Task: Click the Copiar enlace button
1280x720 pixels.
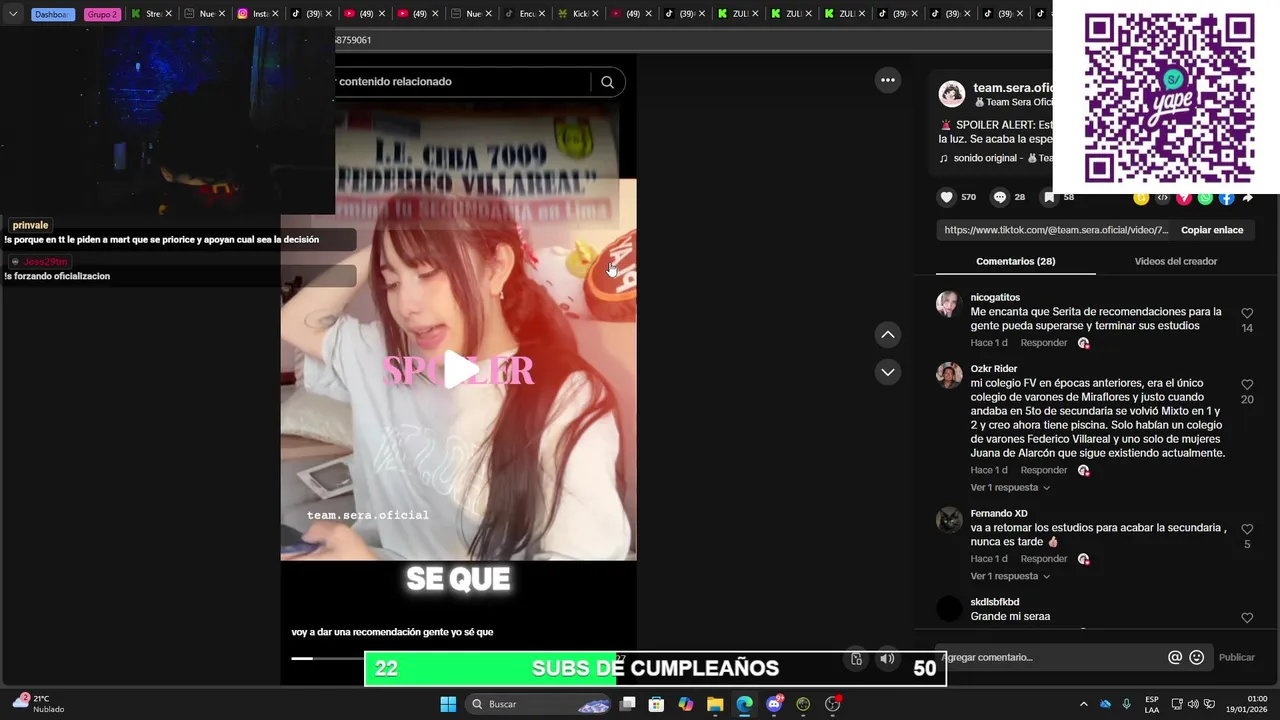Action: click(1212, 230)
